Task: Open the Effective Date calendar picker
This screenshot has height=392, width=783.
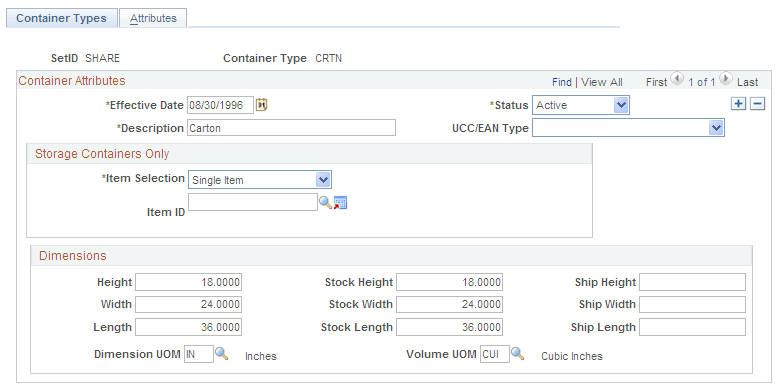Action: pos(262,105)
